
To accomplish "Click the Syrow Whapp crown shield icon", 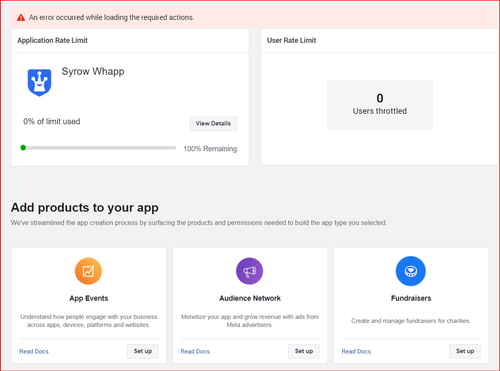I will click(x=39, y=82).
